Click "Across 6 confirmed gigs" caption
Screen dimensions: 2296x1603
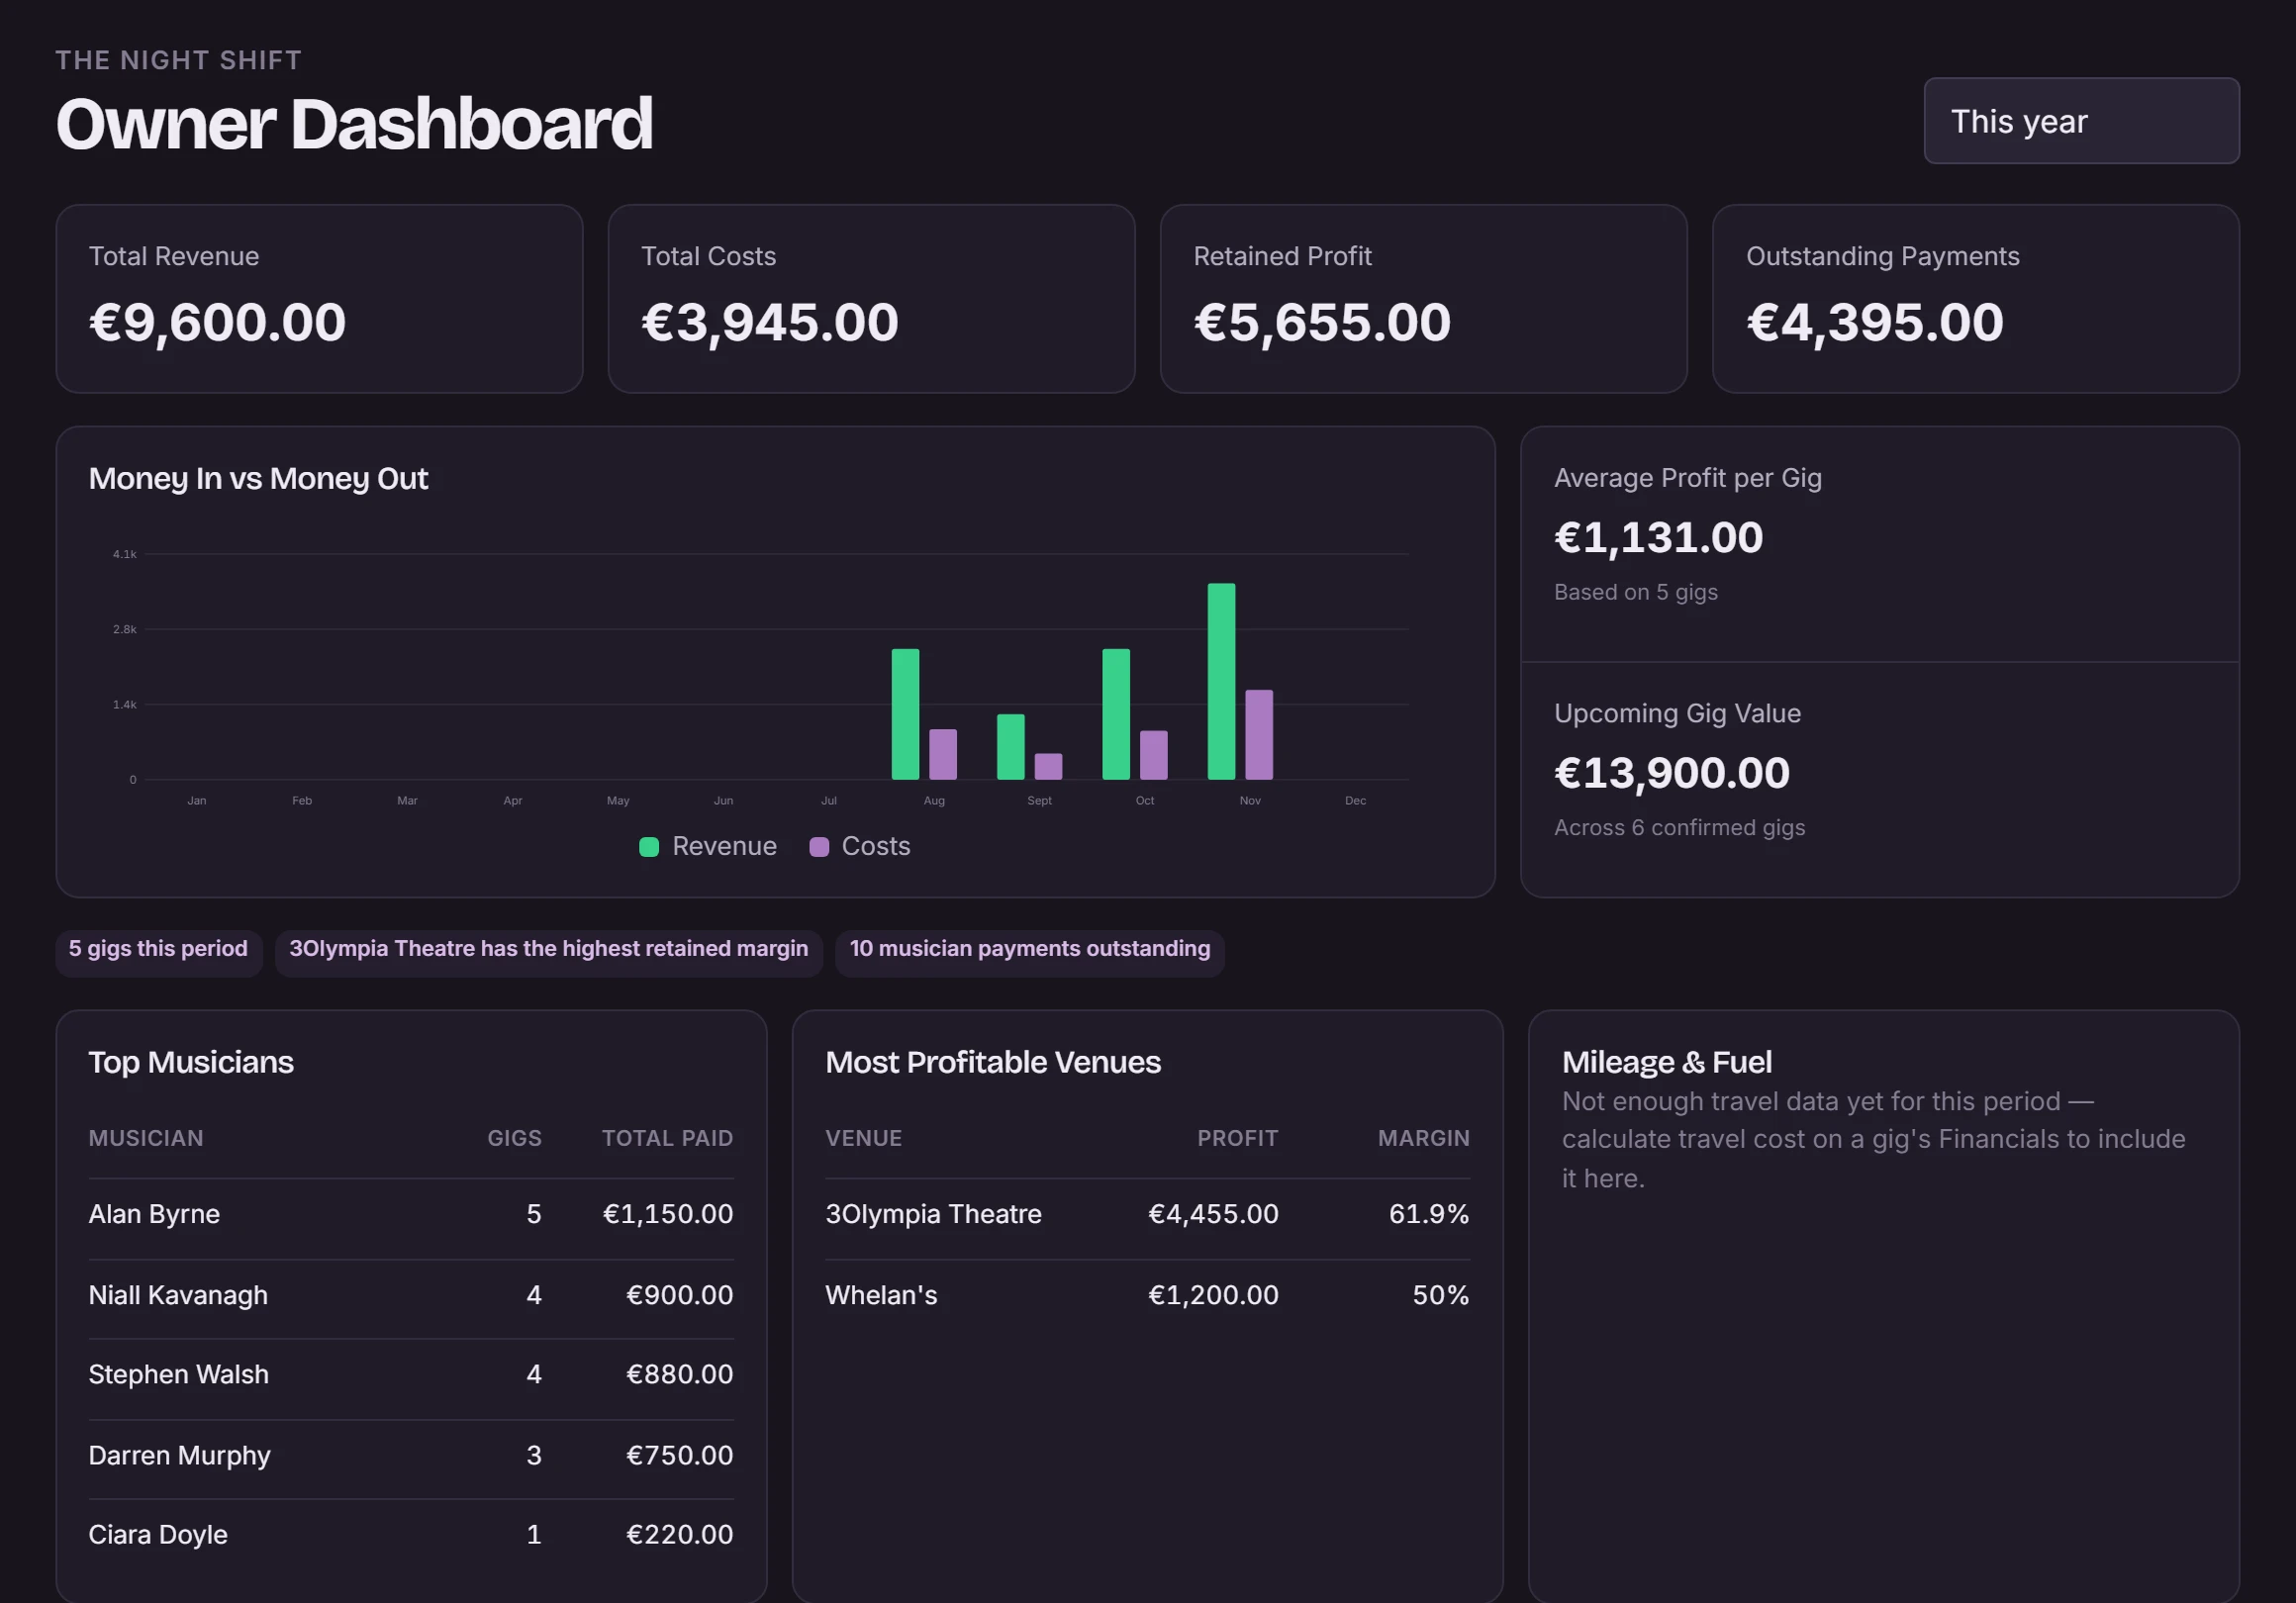coord(1680,828)
